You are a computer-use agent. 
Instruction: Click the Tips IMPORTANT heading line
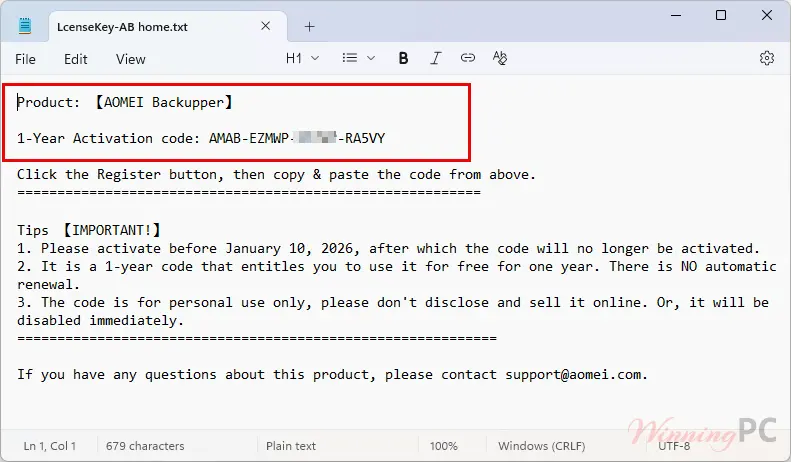(x=89, y=230)
